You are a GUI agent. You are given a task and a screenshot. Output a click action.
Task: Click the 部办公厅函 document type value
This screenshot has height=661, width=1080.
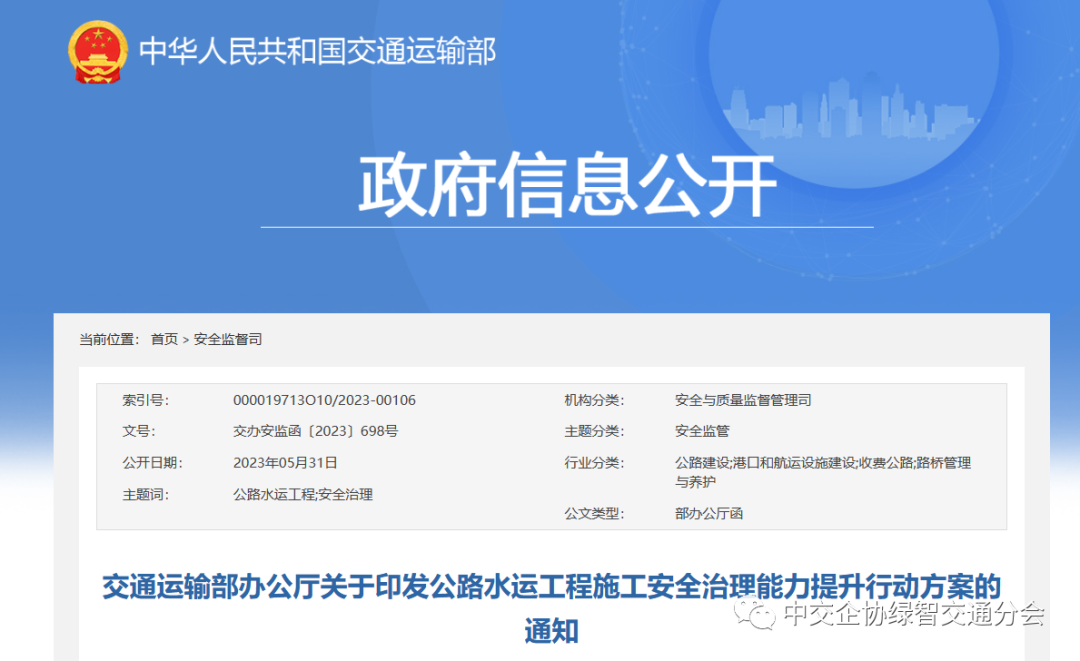(x=709, y=514)
